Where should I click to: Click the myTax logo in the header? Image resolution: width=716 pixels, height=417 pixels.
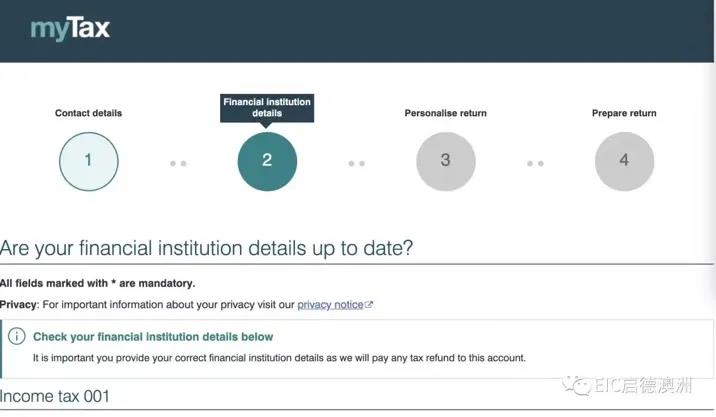click(x=70, y=28)
